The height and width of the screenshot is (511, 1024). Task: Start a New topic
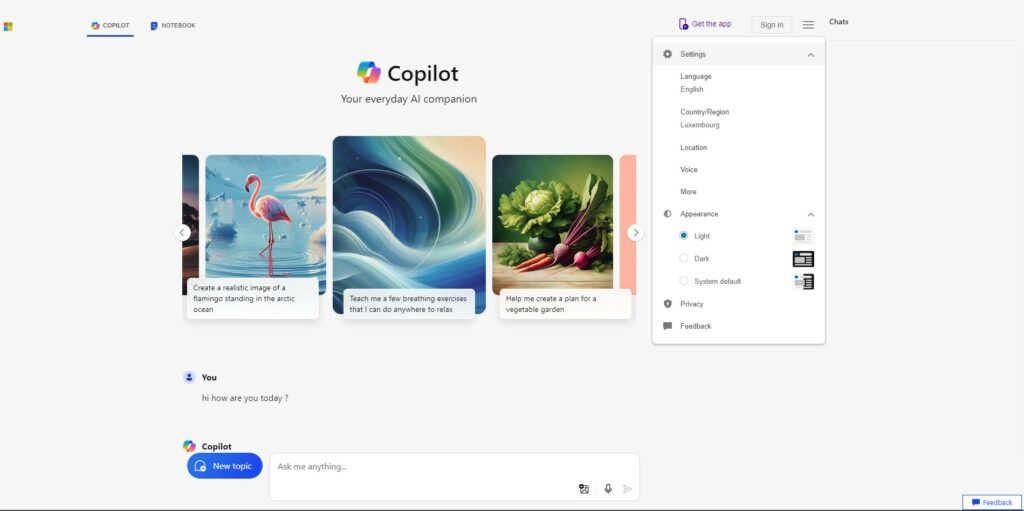click(x=225, y=466)
